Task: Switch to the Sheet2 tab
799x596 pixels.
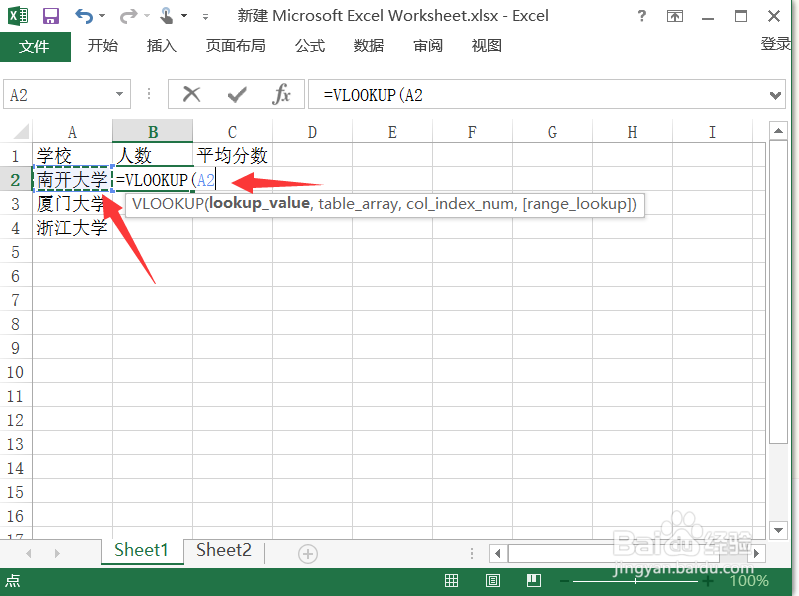Action: click(224, 551)
